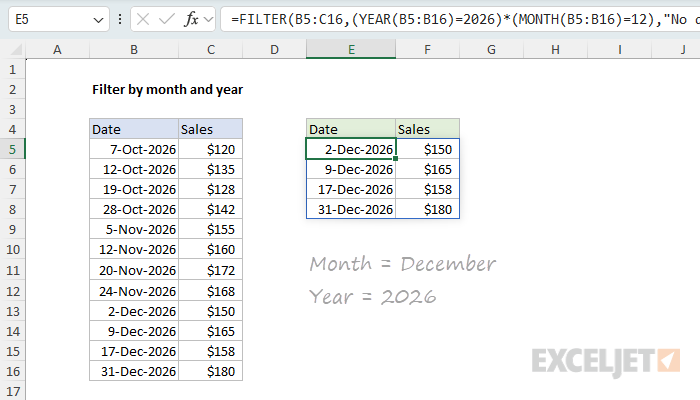This screenshot has width=700, height=400.
Task: Select 17-Dec-2026 in column B
Action: point(134,351)
